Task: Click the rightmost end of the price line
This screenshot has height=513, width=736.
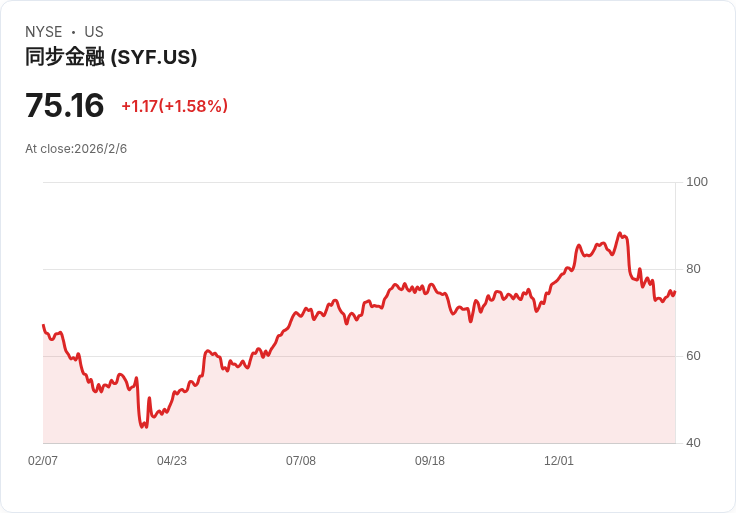Action: tap(675, 292)
